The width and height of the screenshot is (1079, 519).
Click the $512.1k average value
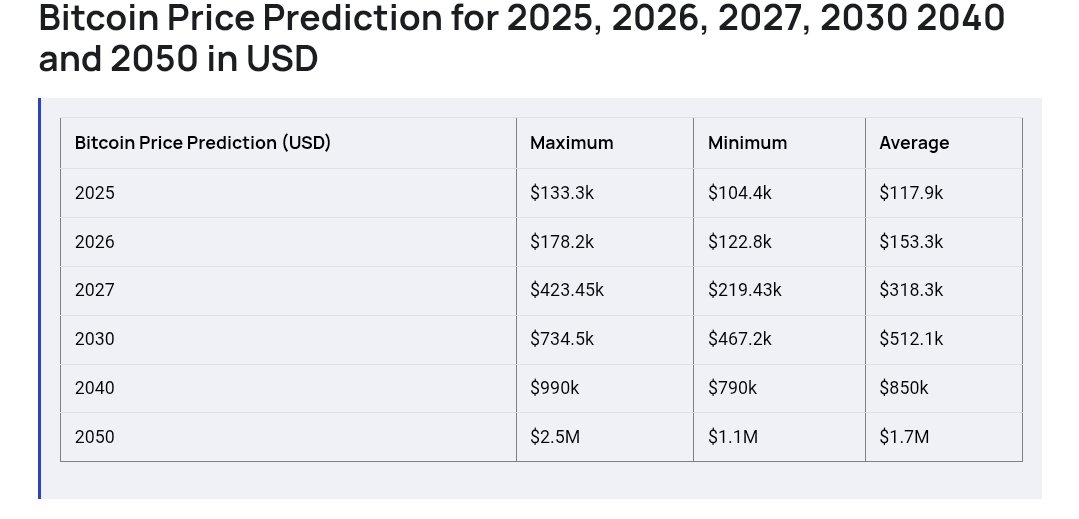click(x=911, y=339)
